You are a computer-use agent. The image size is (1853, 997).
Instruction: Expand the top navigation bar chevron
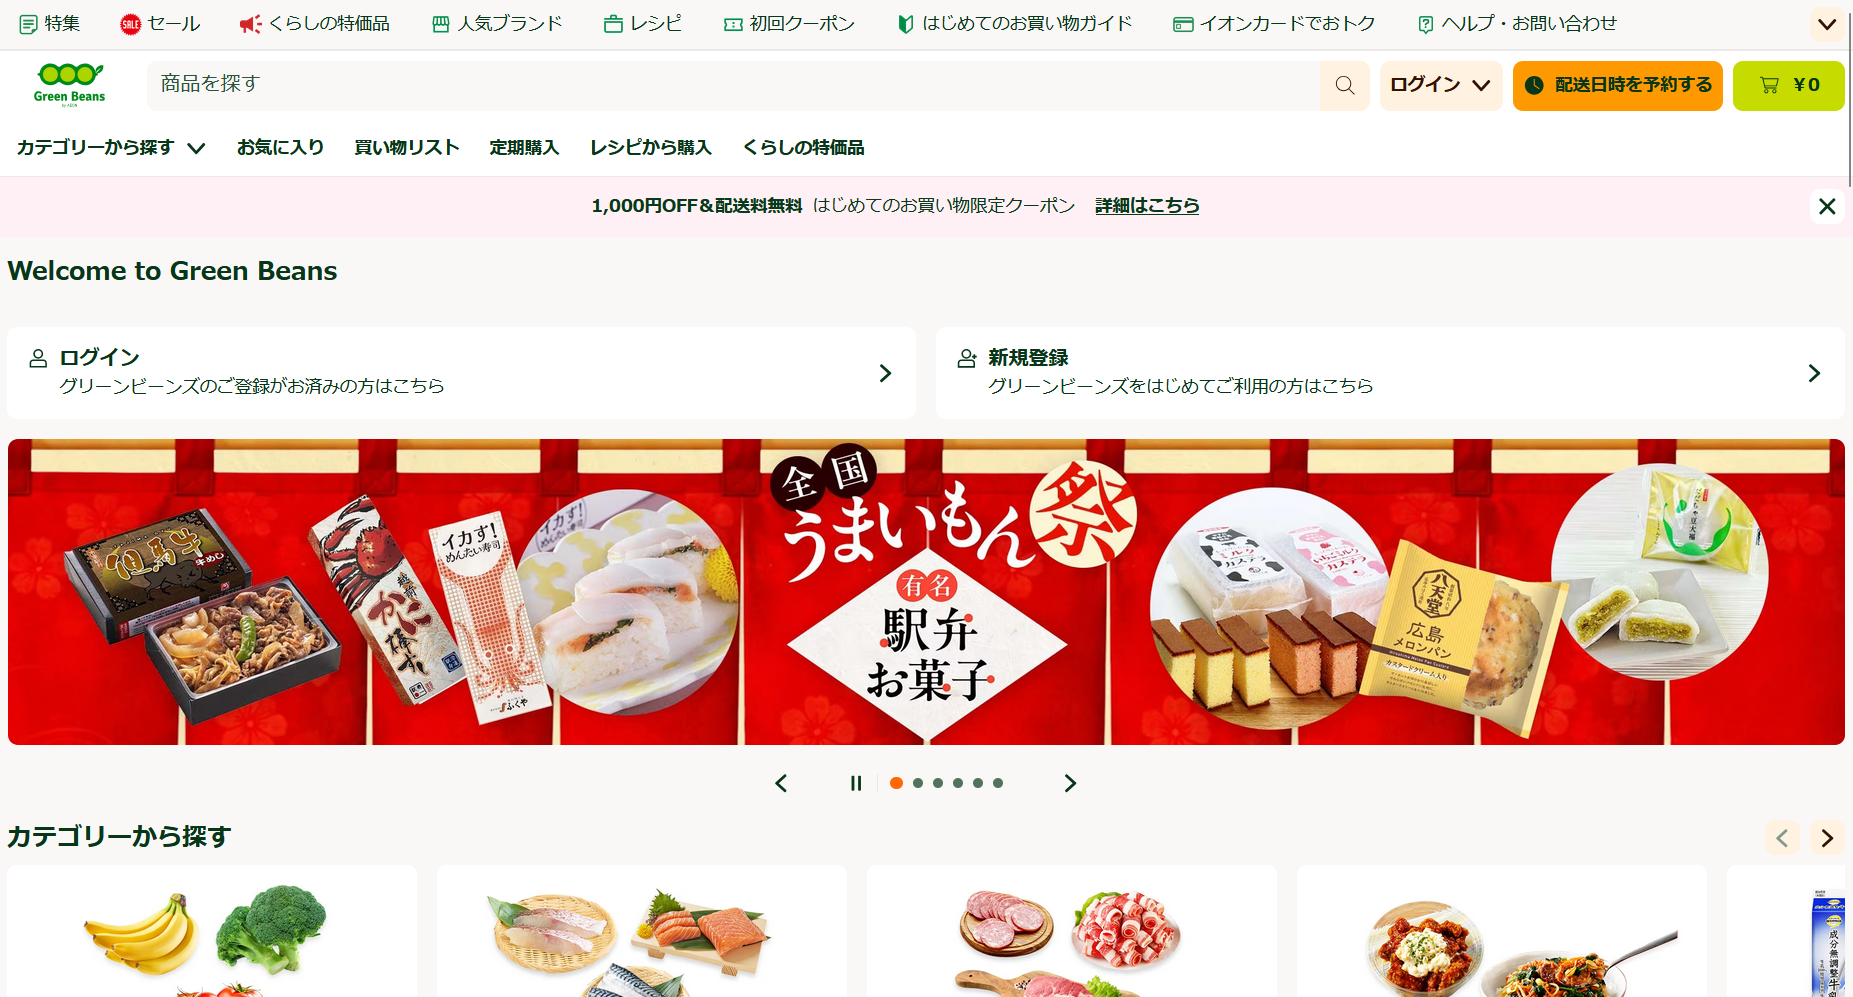1827,24
